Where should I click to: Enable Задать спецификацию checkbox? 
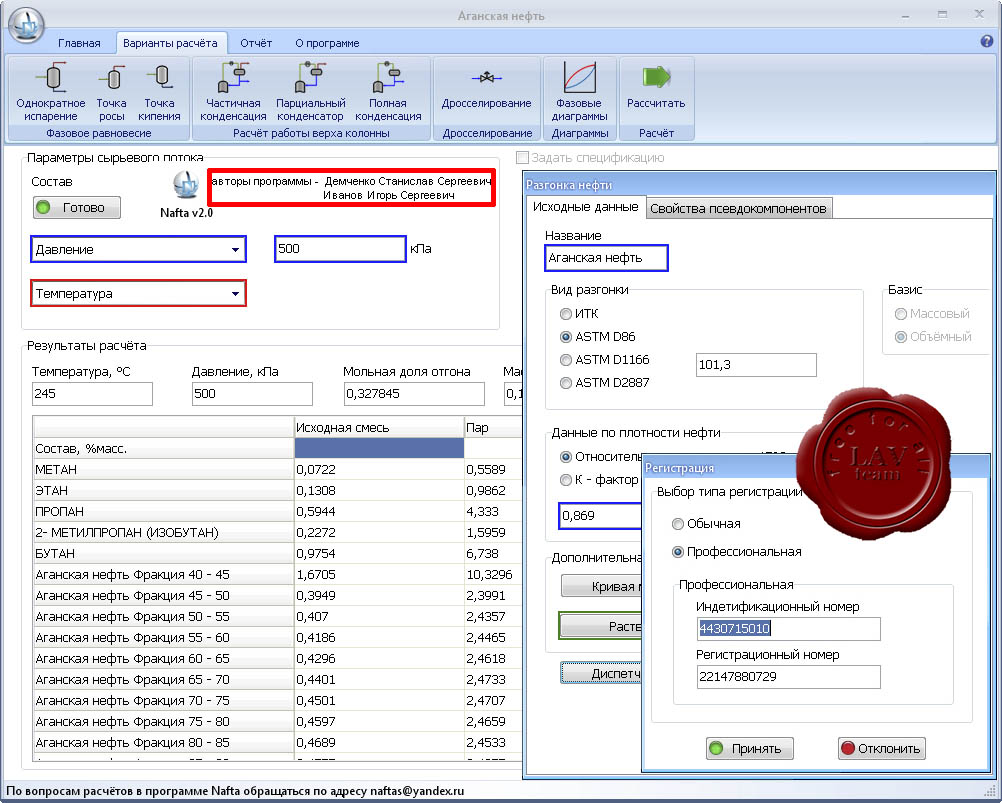[522, 157]
